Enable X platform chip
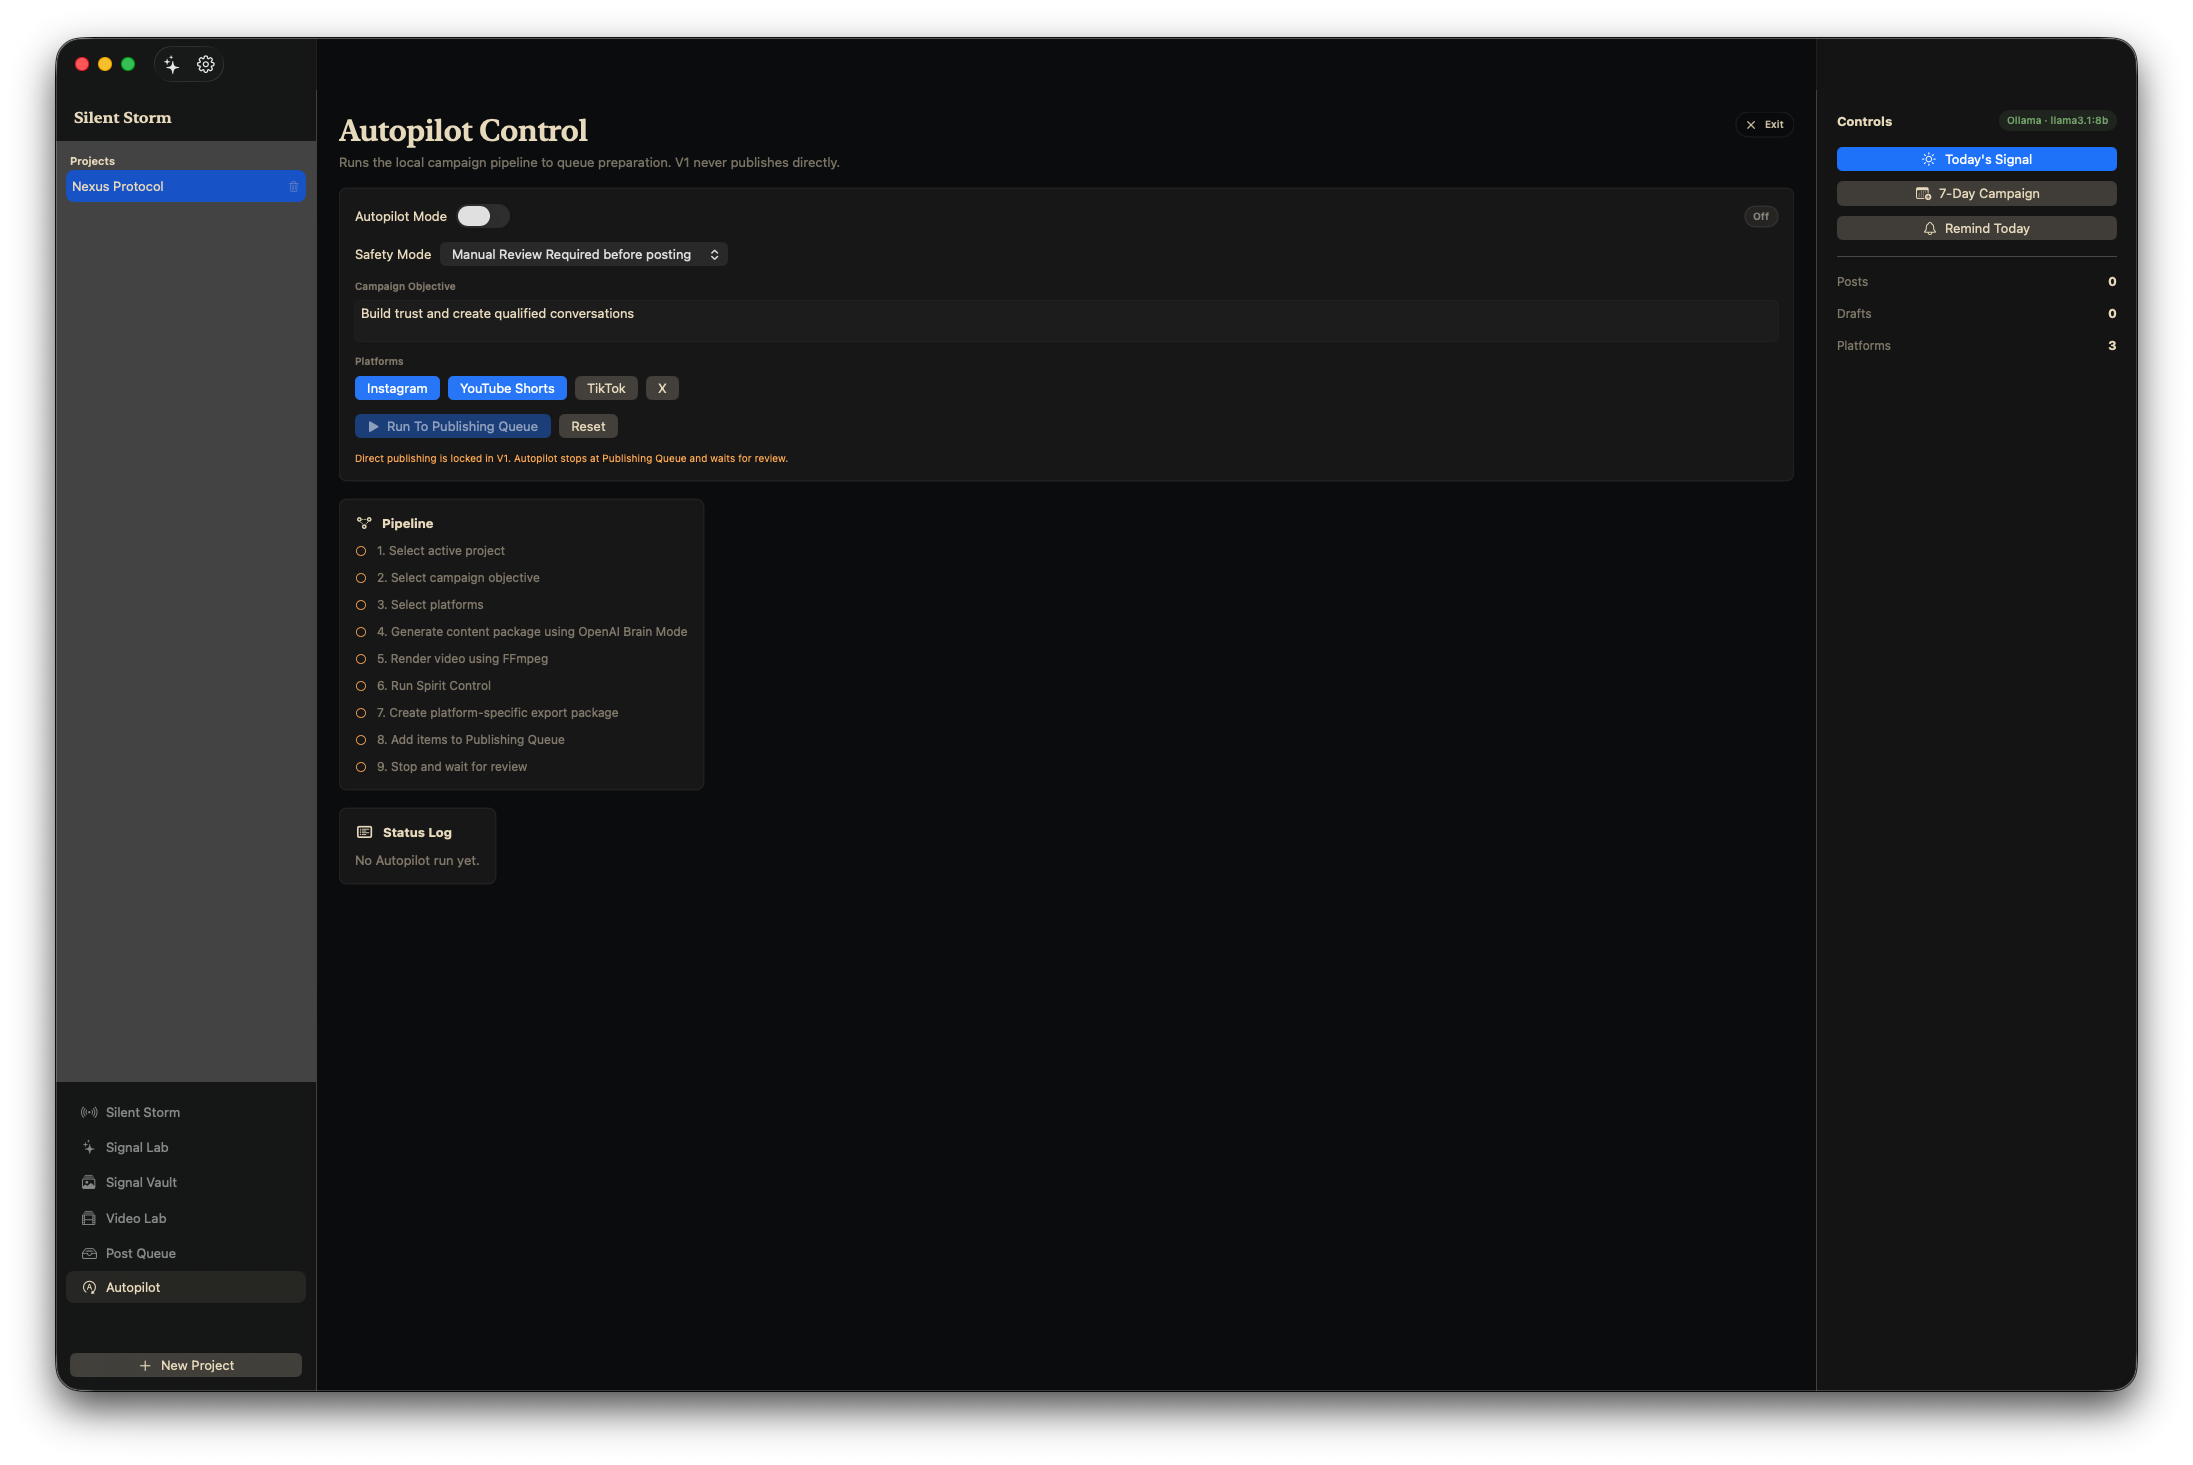Image resolution: width=2193 pixels, height=1465 pixels. (x=662, y=388)
